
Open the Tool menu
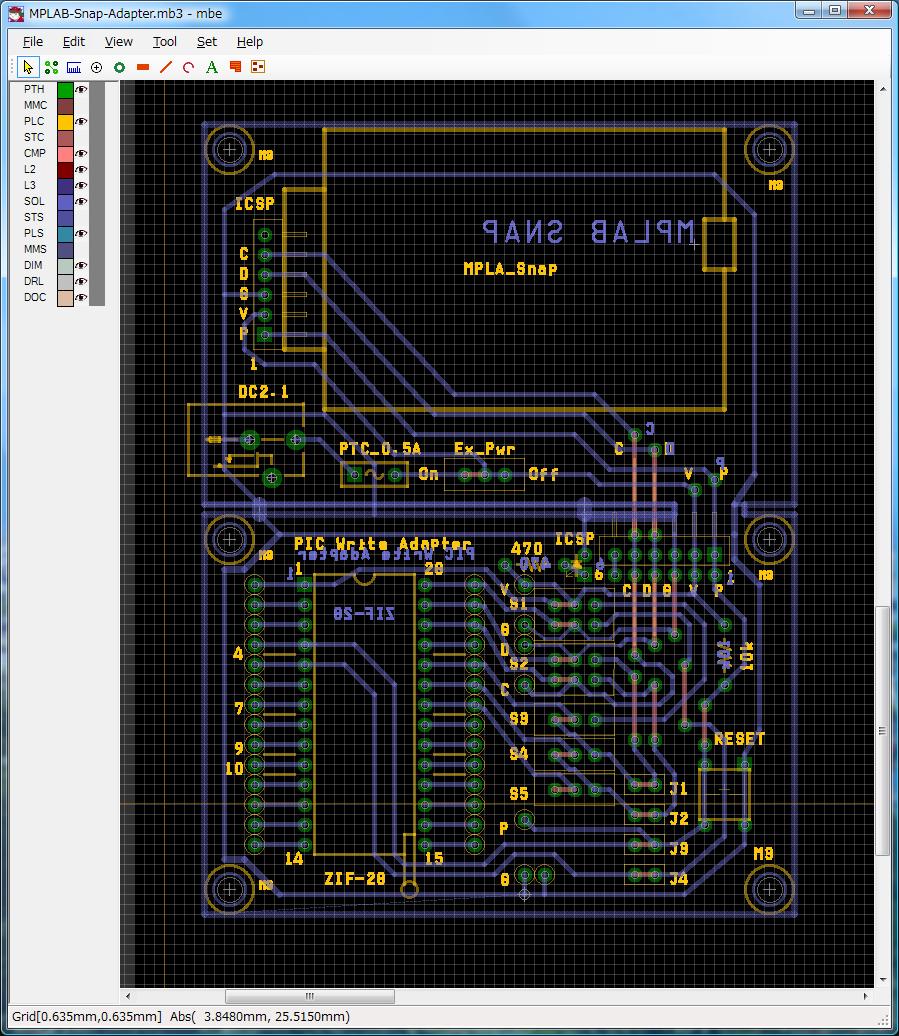(164, 42)
